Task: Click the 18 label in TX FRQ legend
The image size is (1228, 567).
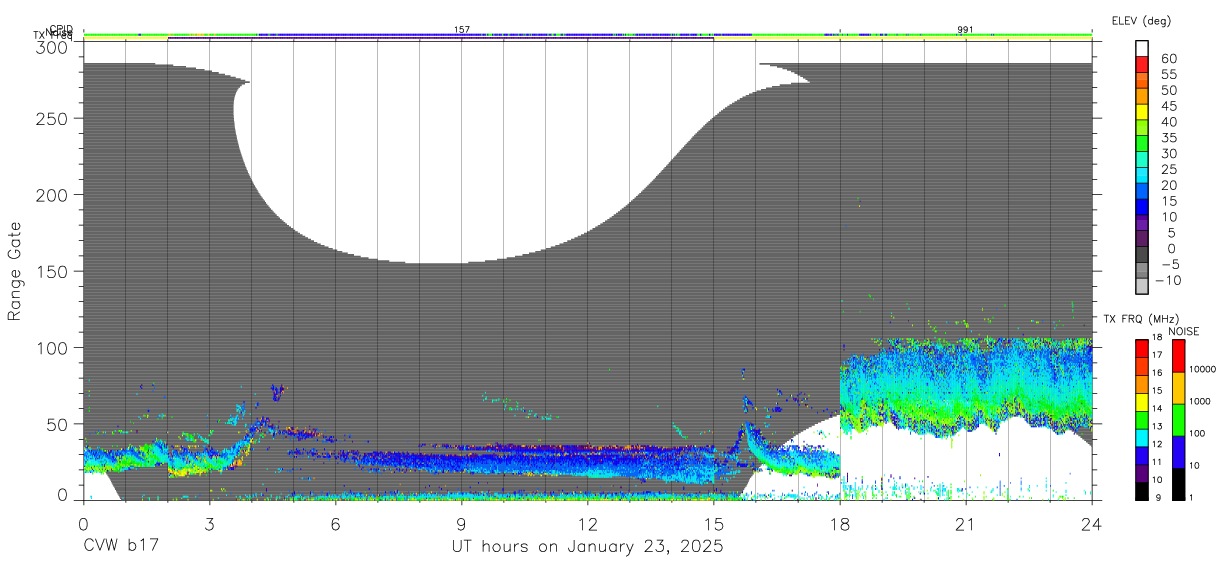Action: (x=1156, y=337)
